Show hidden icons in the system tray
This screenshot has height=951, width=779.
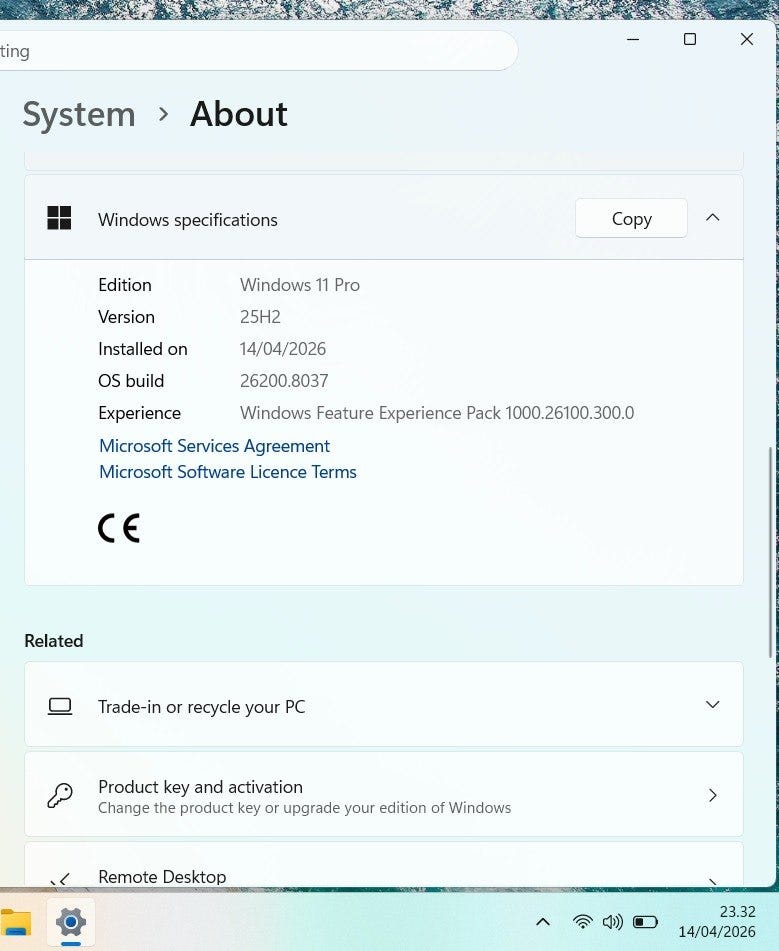point(543,922)
